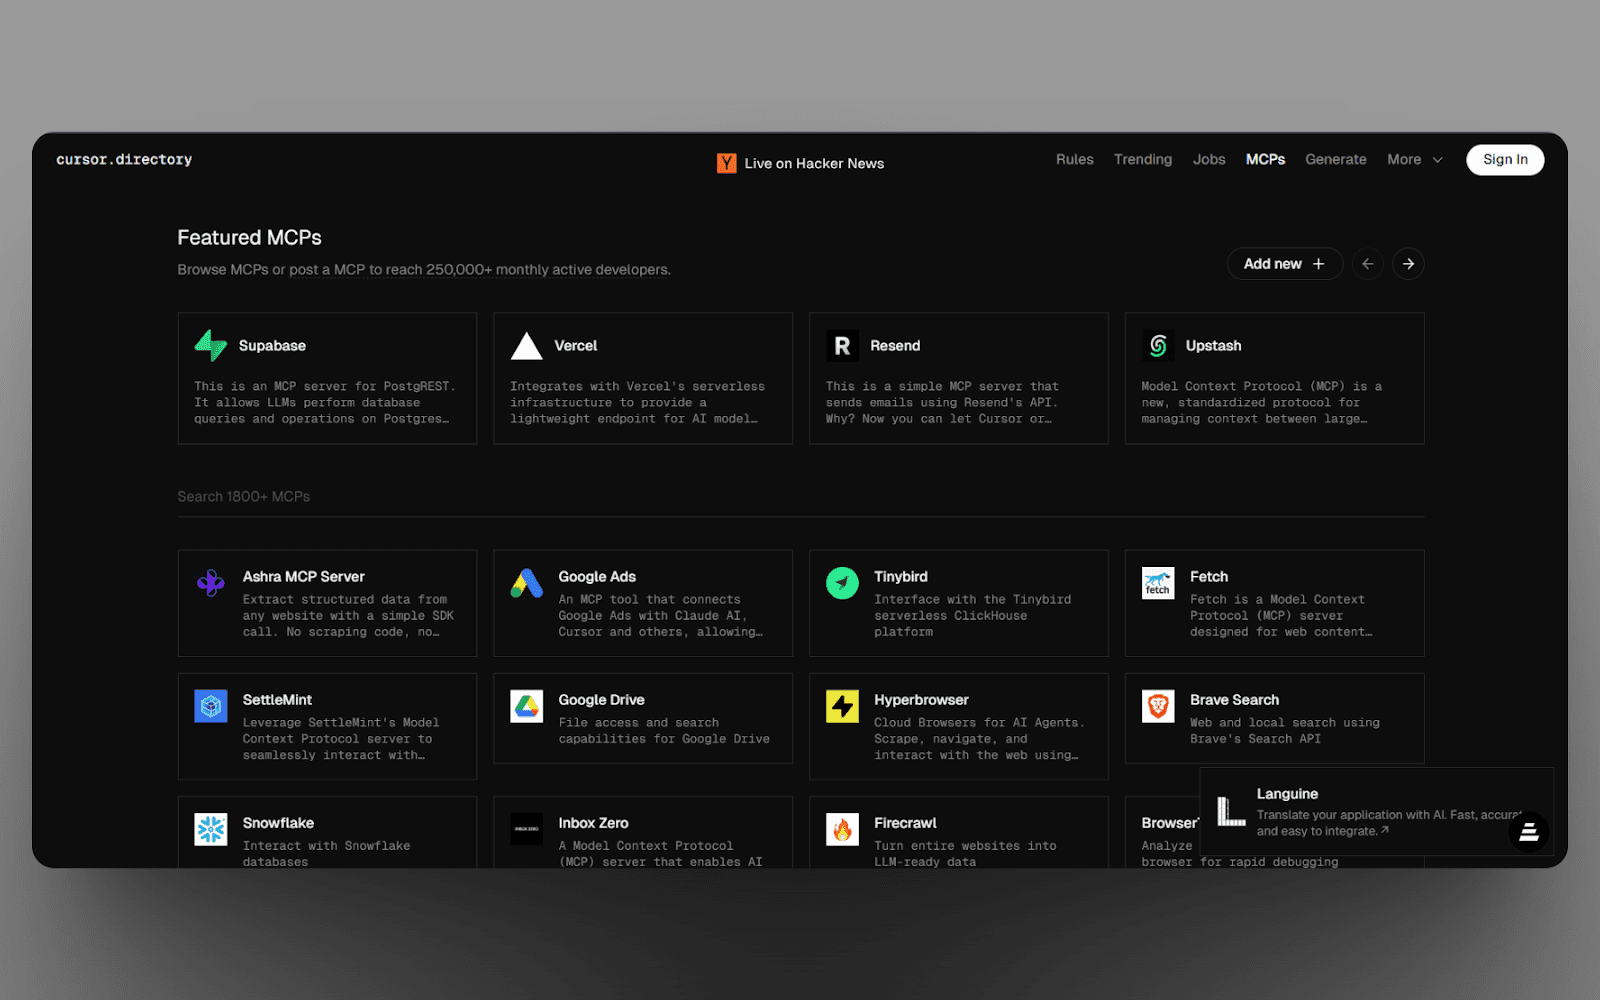This screenshot has height=1000, width=1600.
Task: Click the SettleMint card title
Action: 277,700
